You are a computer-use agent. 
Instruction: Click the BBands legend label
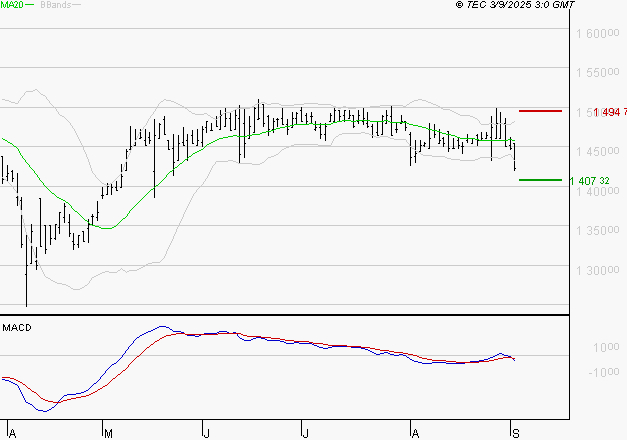(x=54, y=5)
